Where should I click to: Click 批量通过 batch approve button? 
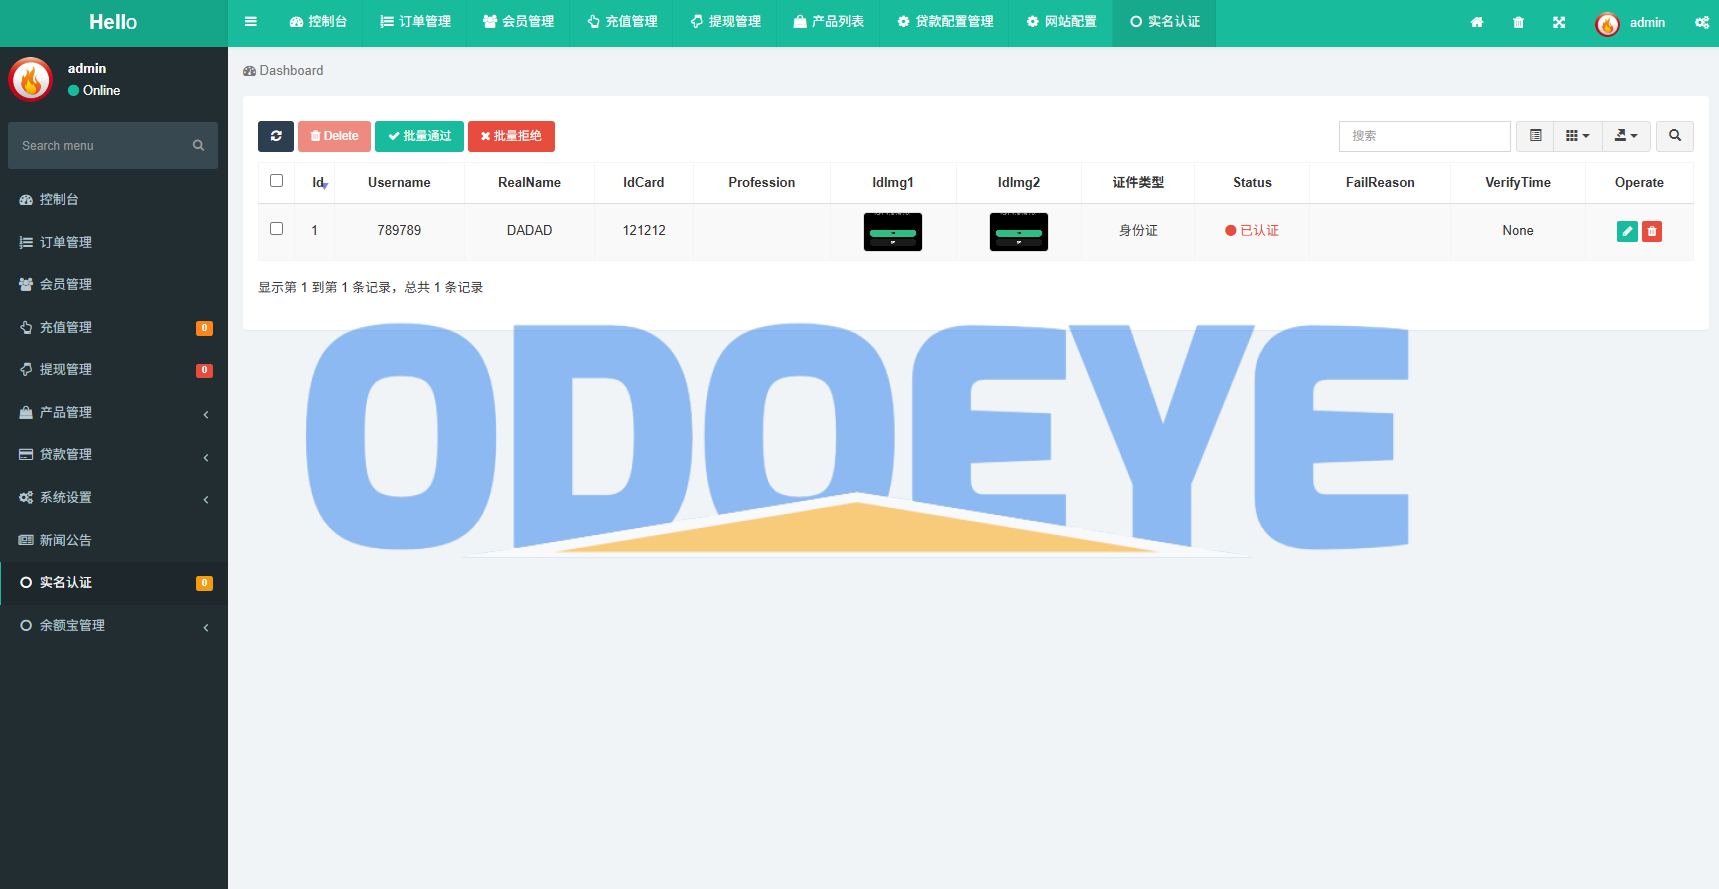(419, 136)
